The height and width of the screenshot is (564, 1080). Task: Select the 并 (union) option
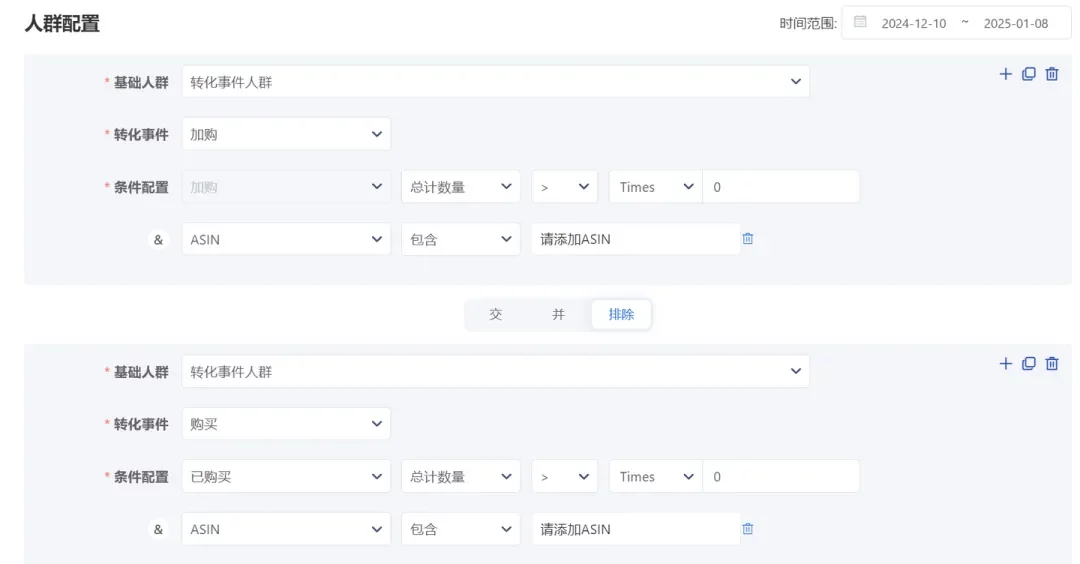558,314
